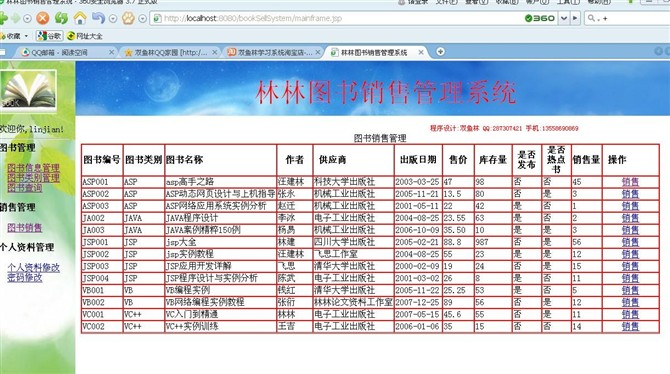Click 销售 link for ASP001 row
Viewport: 670px width, 374px height.
pyautogui.click(x=630, y=182)
